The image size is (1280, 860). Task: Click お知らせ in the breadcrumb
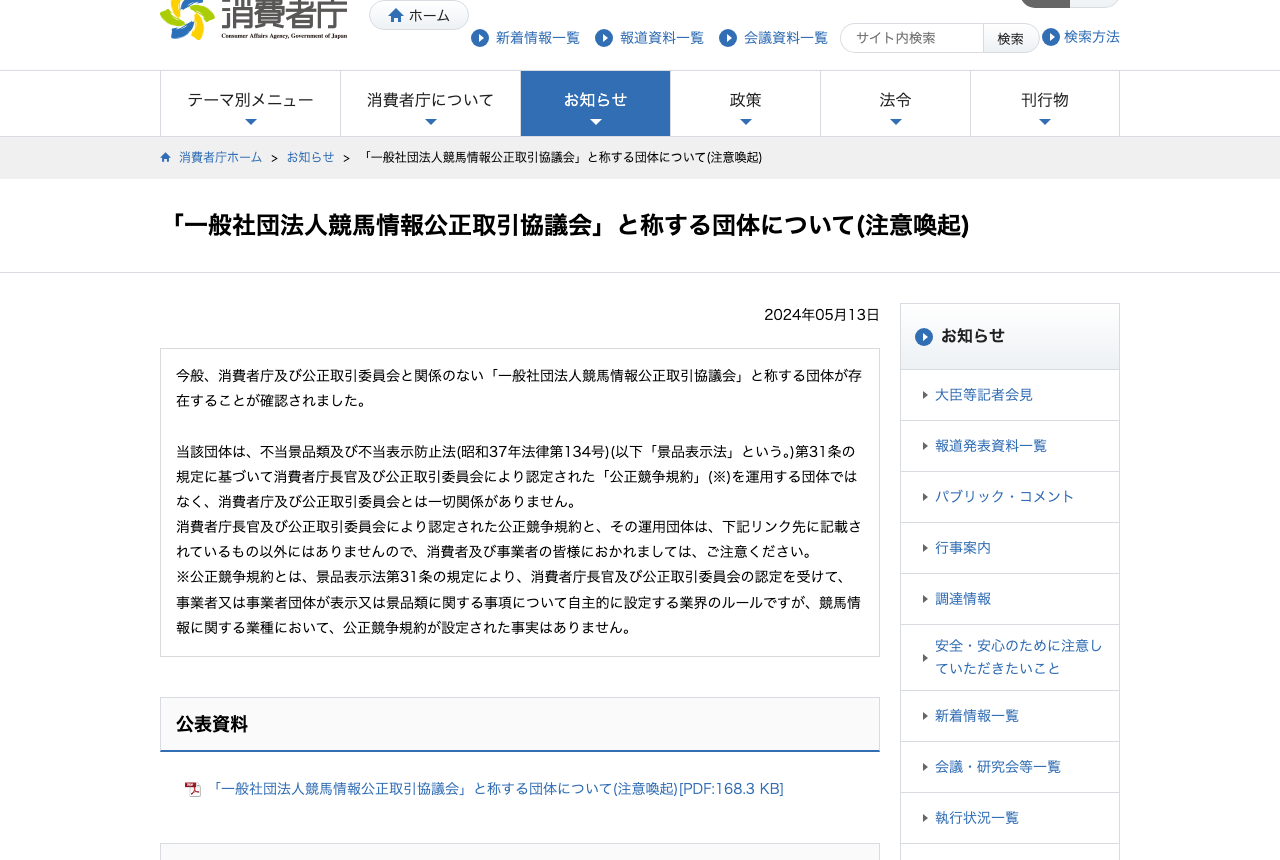(x=311, y=157)
